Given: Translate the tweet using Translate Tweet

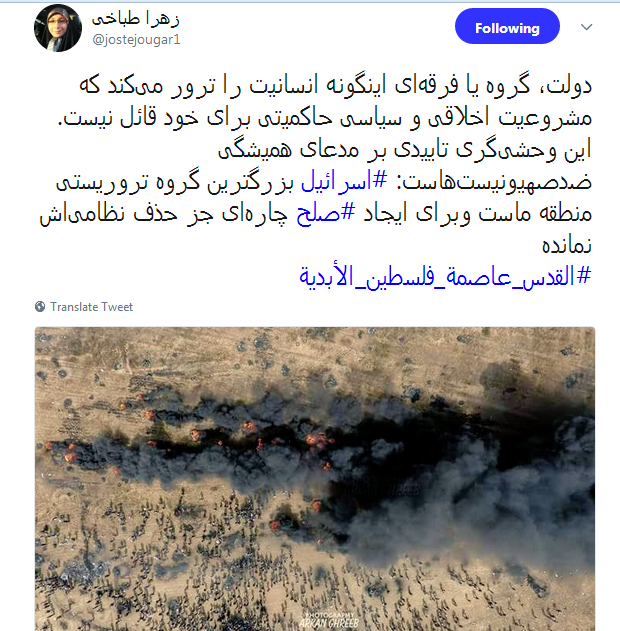Looking at the screenshot, I should tap(91, 307).
